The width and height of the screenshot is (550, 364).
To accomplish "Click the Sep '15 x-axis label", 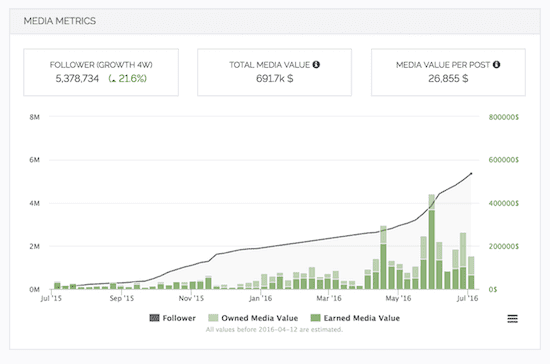I will 121,298.
